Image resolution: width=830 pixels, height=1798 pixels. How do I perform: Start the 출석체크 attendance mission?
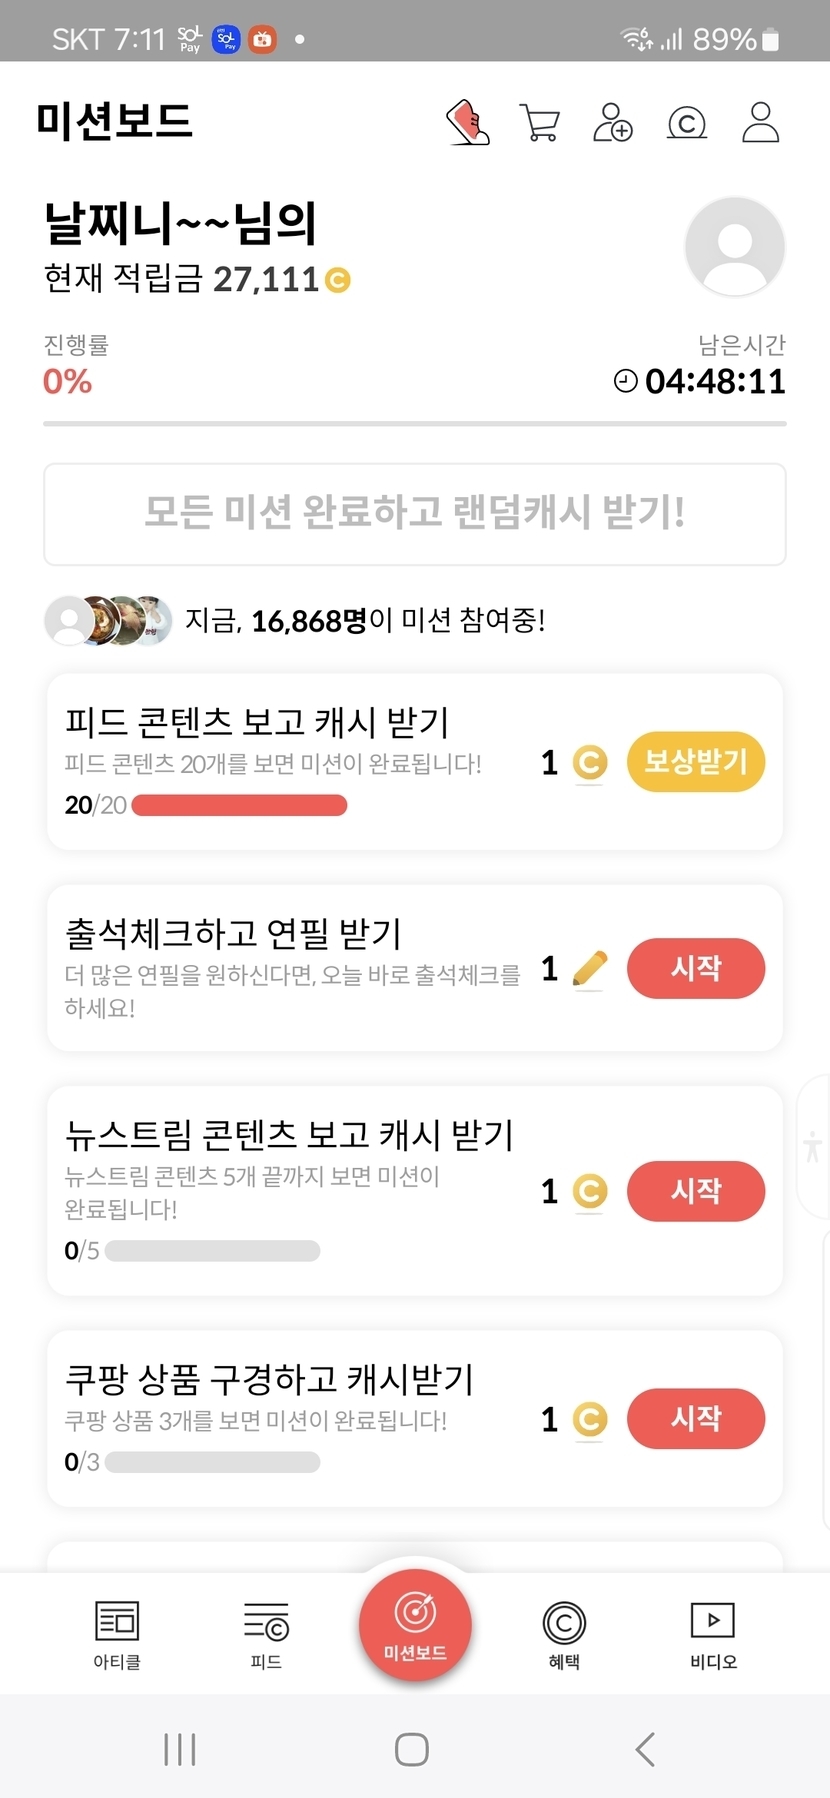point(696,968)
